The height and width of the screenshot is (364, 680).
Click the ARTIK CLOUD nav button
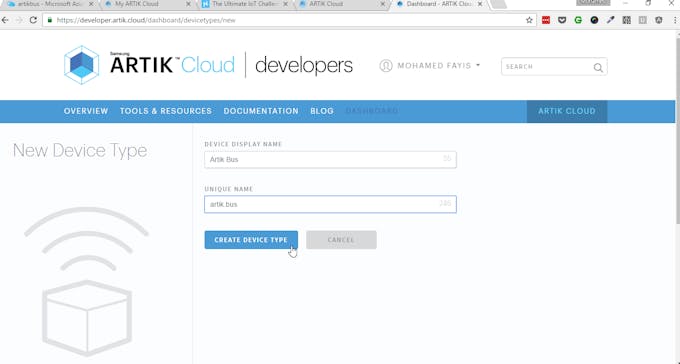566,111
